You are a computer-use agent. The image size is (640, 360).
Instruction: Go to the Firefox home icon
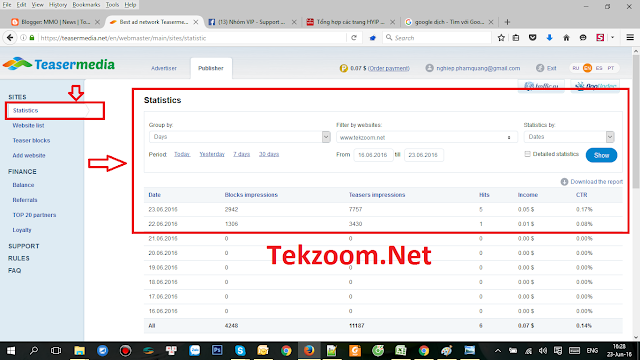point(566,38)
